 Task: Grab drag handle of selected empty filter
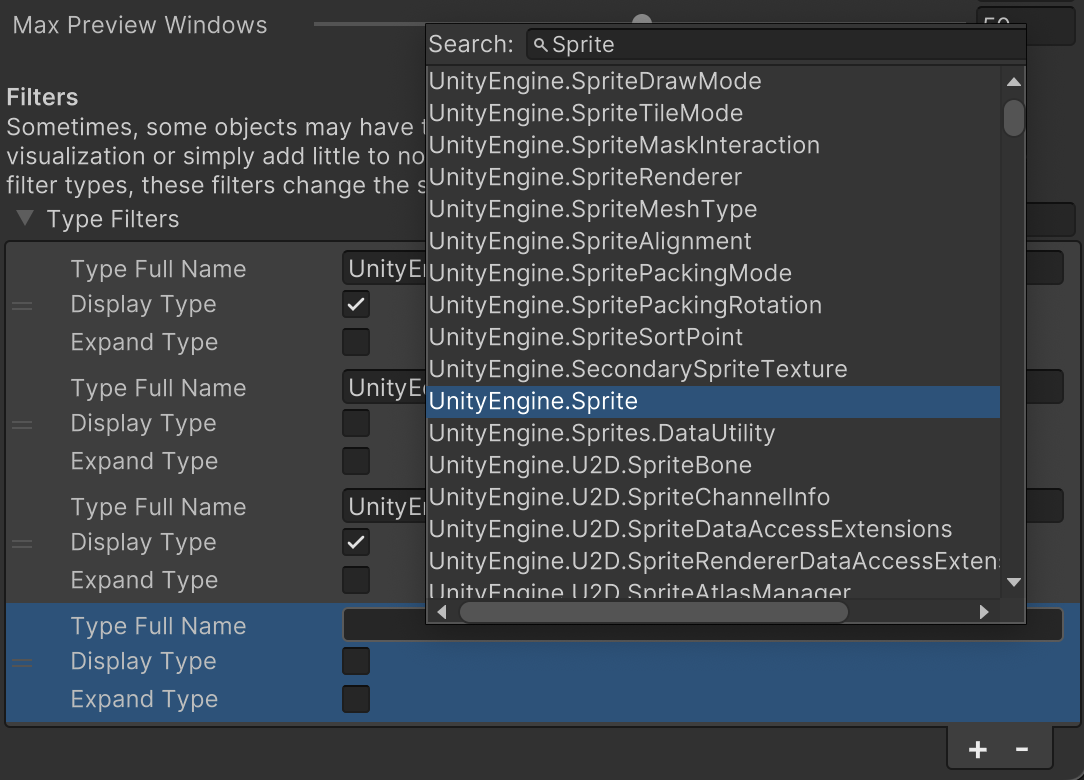pos(22,662)
